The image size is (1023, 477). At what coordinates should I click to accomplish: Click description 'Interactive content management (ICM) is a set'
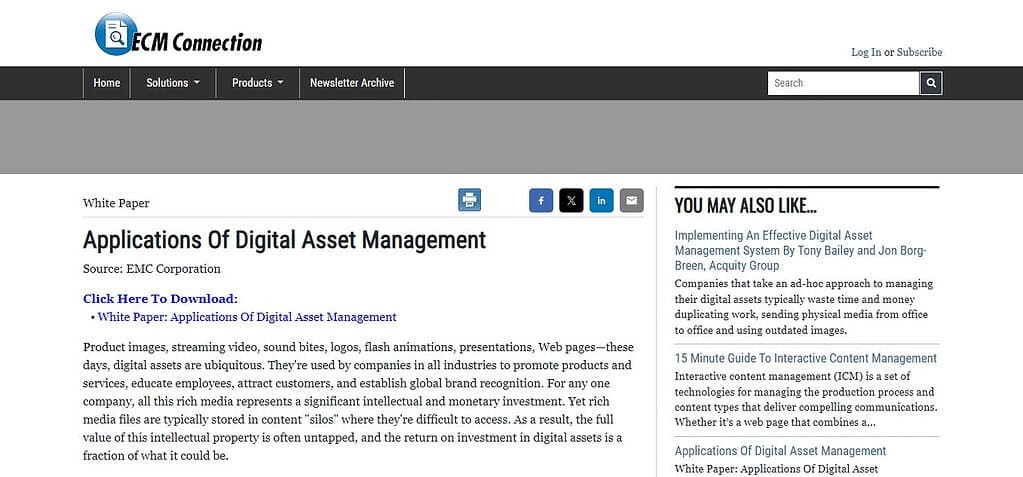[x=806, y=399]
